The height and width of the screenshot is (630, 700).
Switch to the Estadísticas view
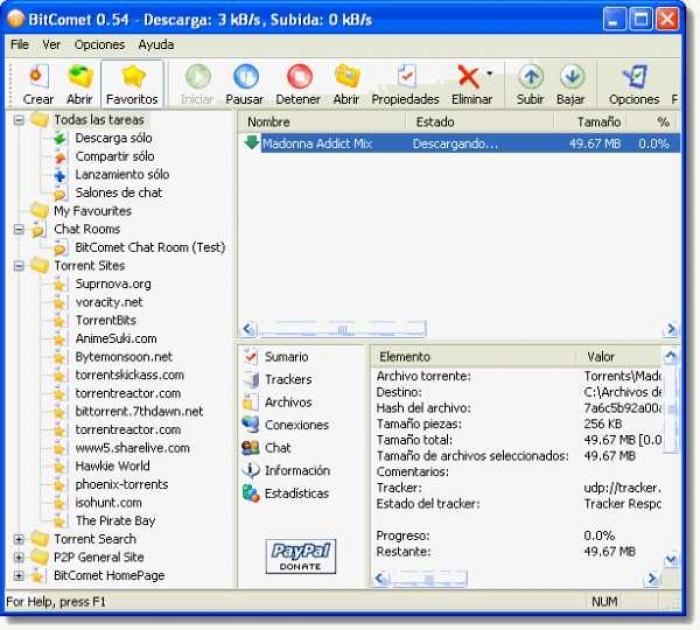(x=286, y=493)
